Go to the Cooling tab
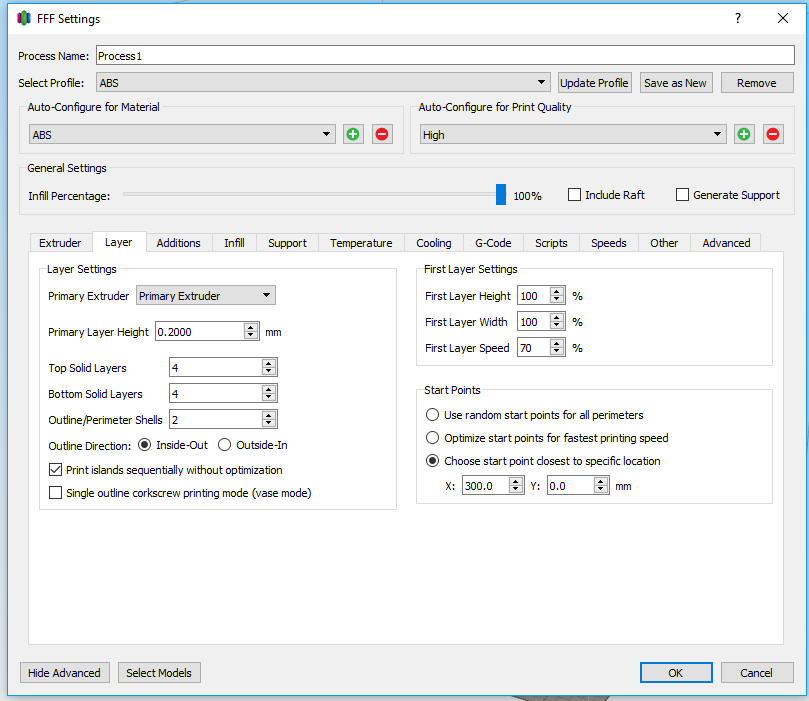Screen dimensions: 809x701 pyautogui.click(x=434, y=243)
